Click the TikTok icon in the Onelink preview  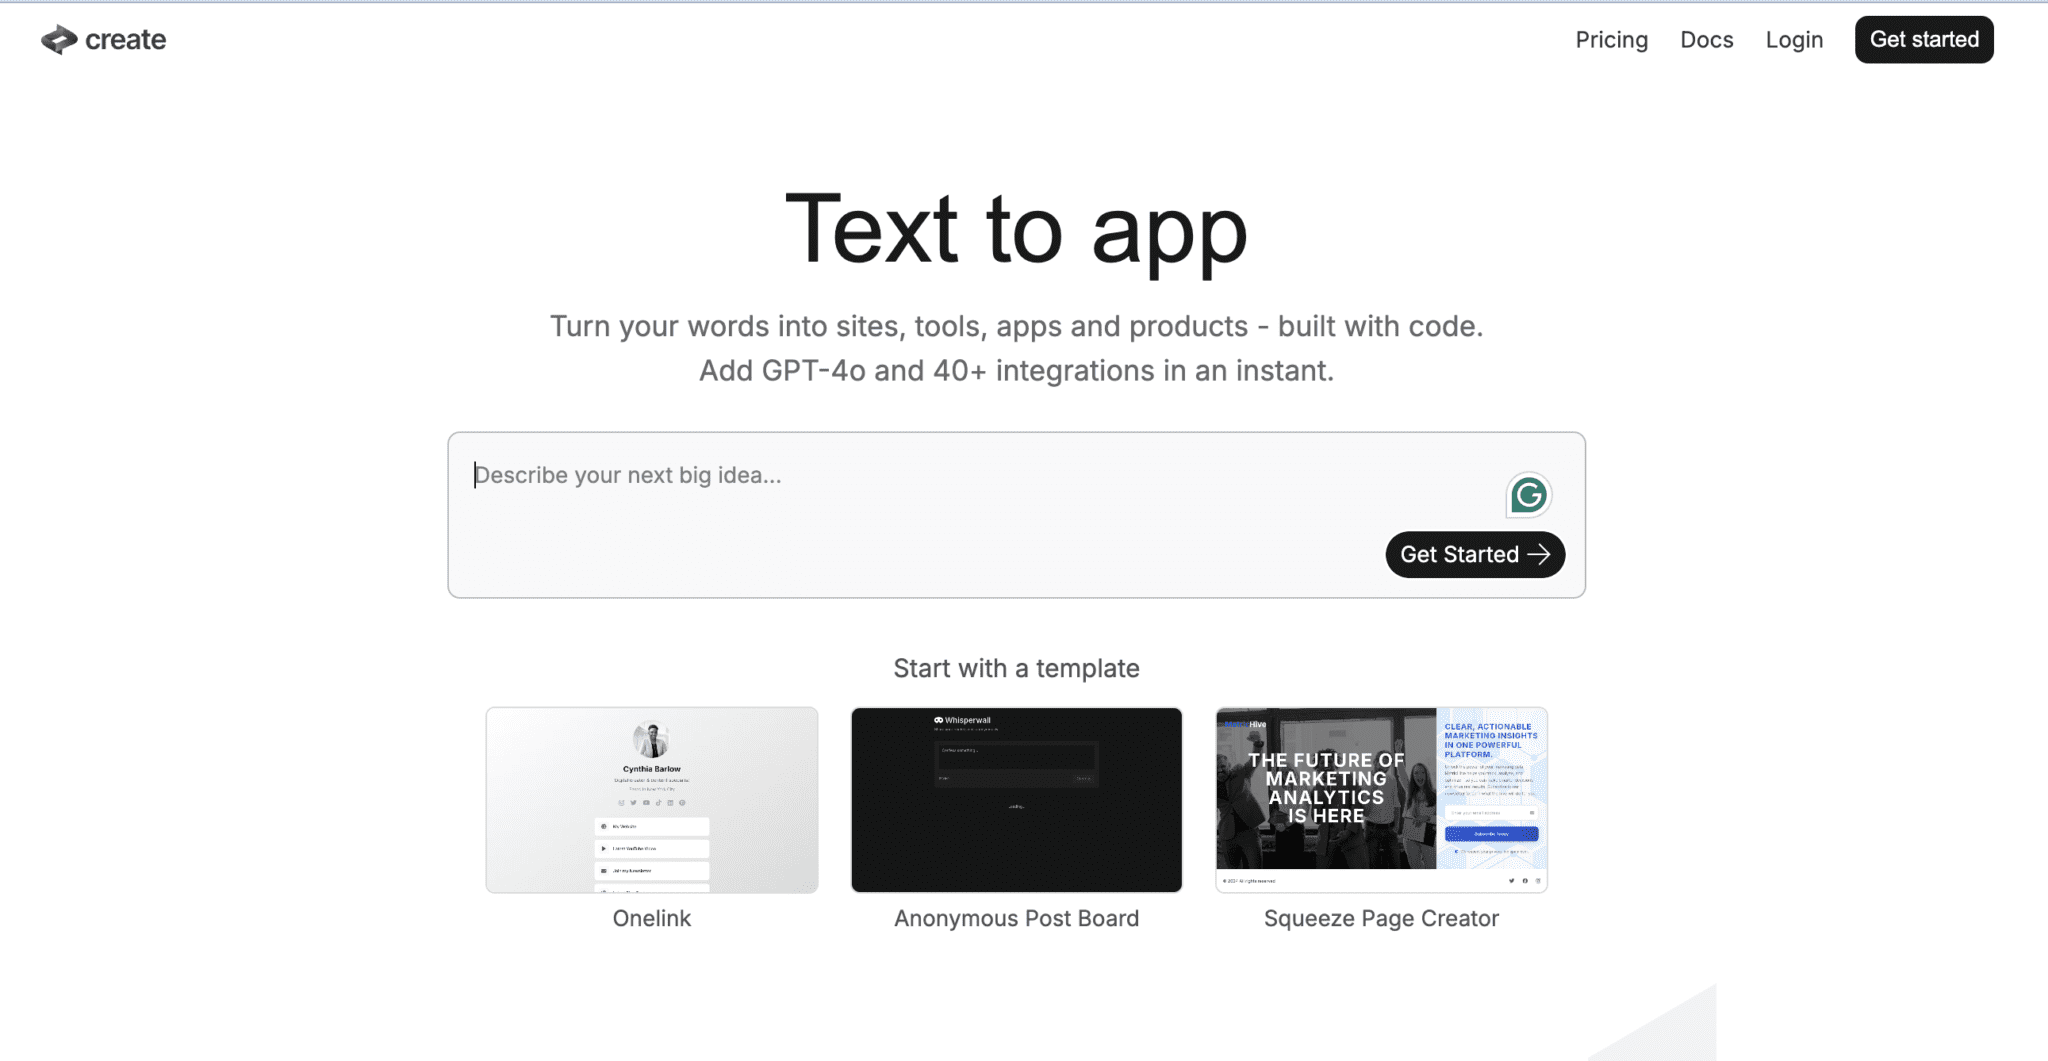[658, 803]
